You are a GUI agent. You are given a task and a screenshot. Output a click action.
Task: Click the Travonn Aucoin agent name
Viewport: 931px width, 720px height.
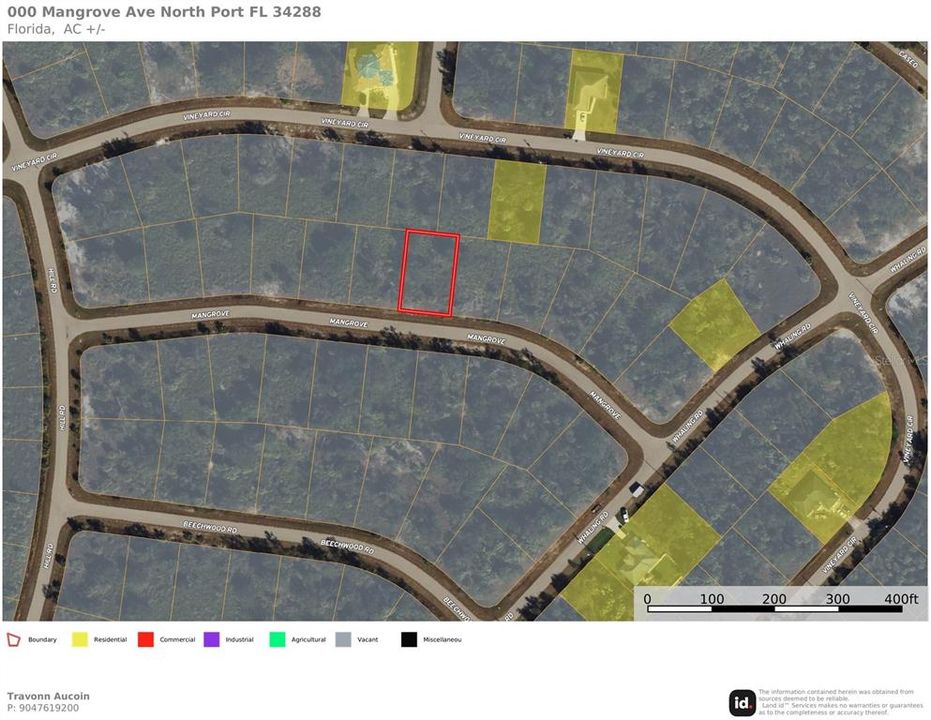pyautogui.click(x=48, y=695)
